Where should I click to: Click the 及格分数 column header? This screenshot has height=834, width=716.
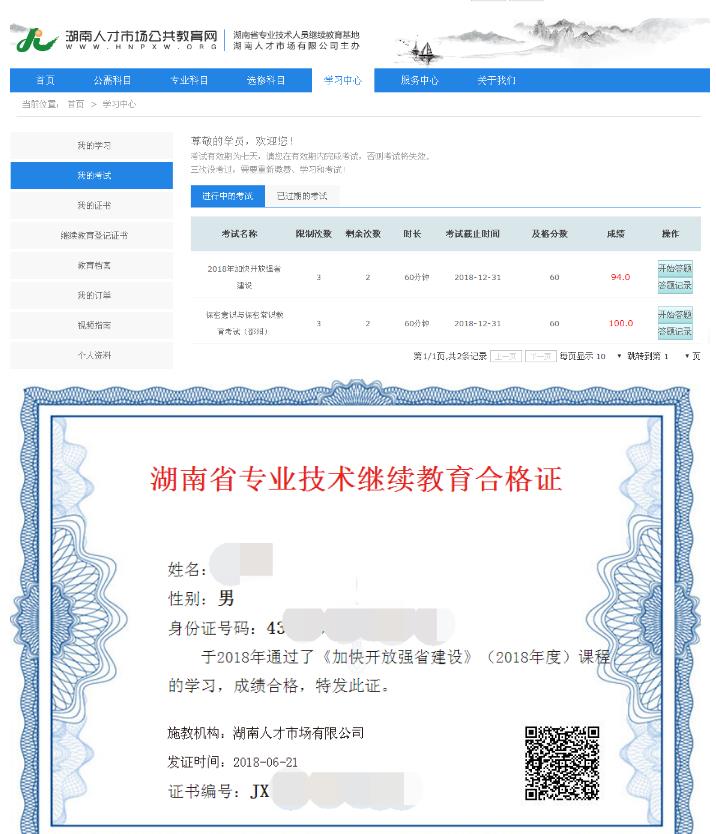click(x=550, y=234)
